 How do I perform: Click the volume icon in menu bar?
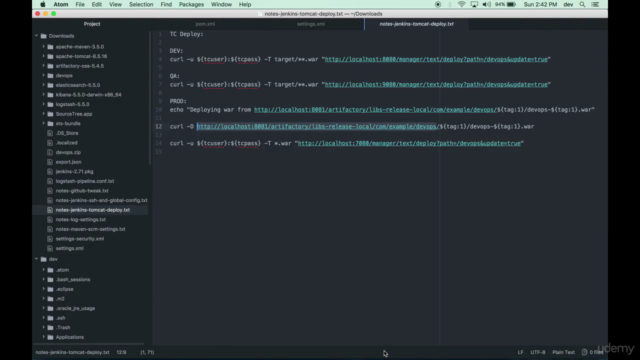point(487,4)
